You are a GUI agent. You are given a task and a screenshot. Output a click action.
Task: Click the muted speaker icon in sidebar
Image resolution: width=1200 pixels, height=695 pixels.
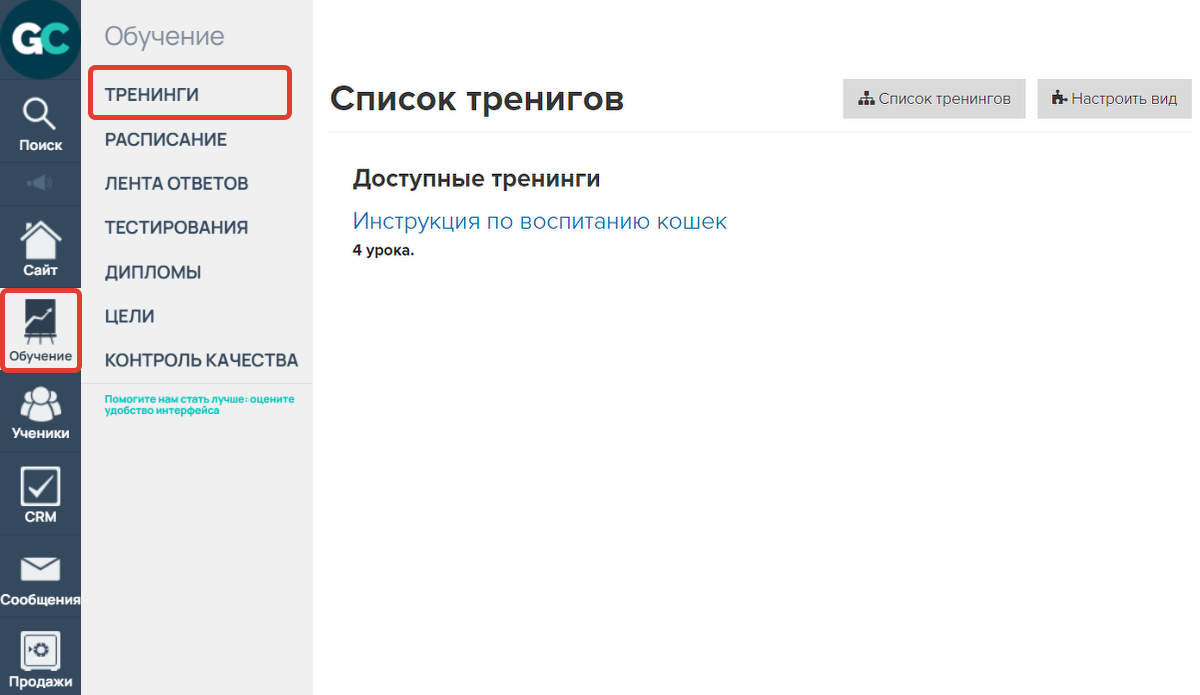40,183
